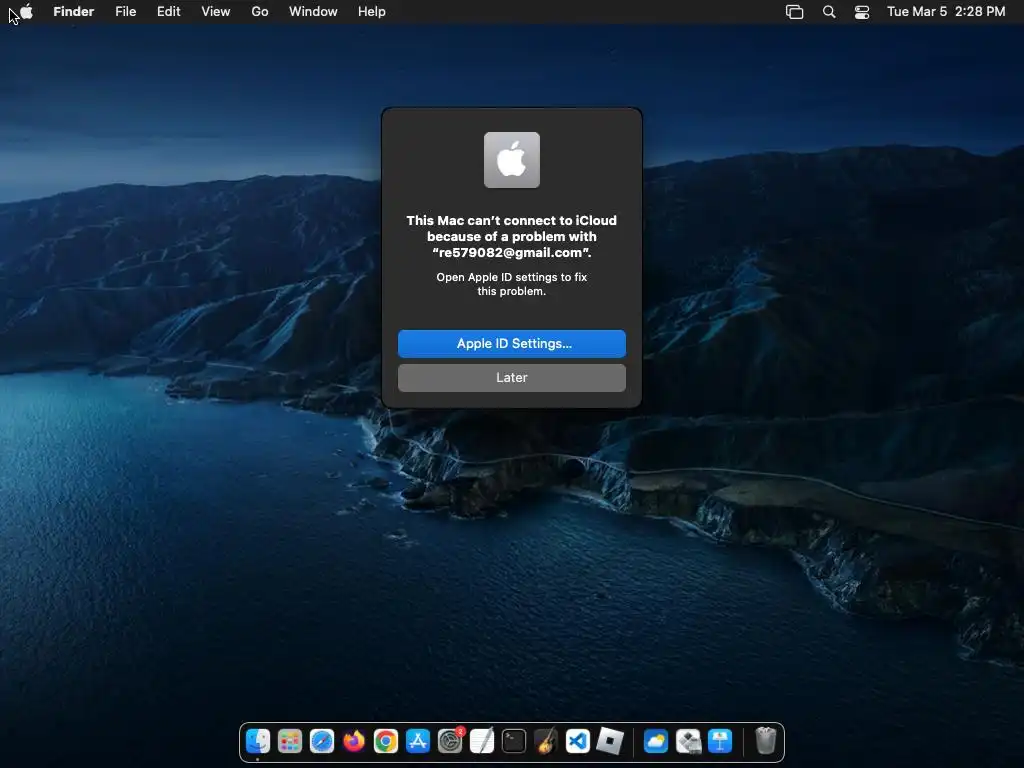1024x768 pixels.
Task: Open Finder from the Dock
Action: pyautogui.click(x=258, y=741)
